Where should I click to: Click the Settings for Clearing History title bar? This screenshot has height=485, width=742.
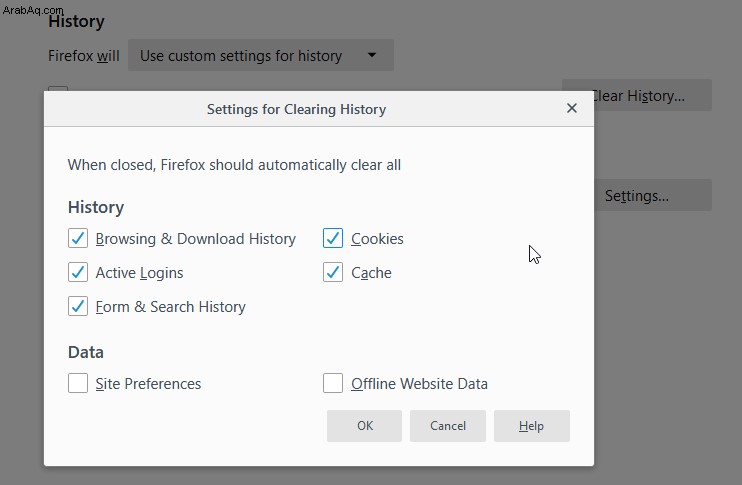point(296,109)
